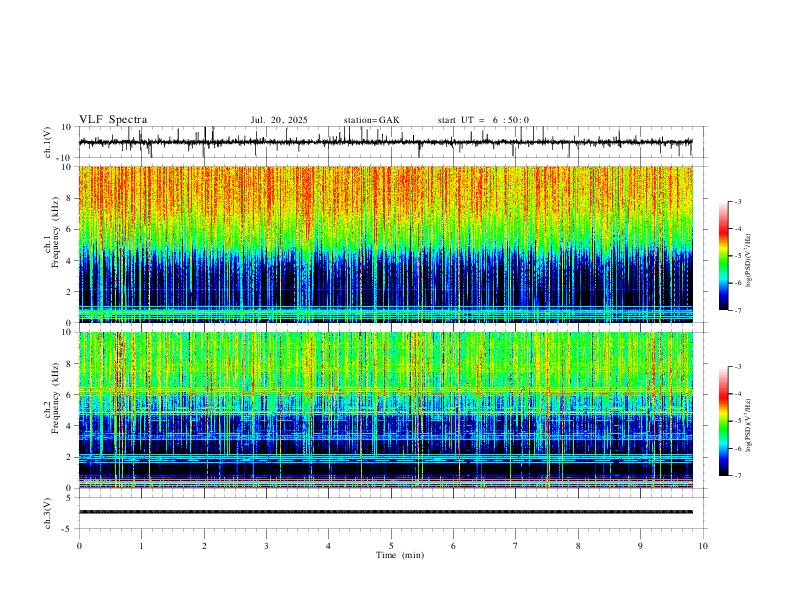Click the "station=GAK" header label
The image size is (792, 612).
[x=371, y=120]
